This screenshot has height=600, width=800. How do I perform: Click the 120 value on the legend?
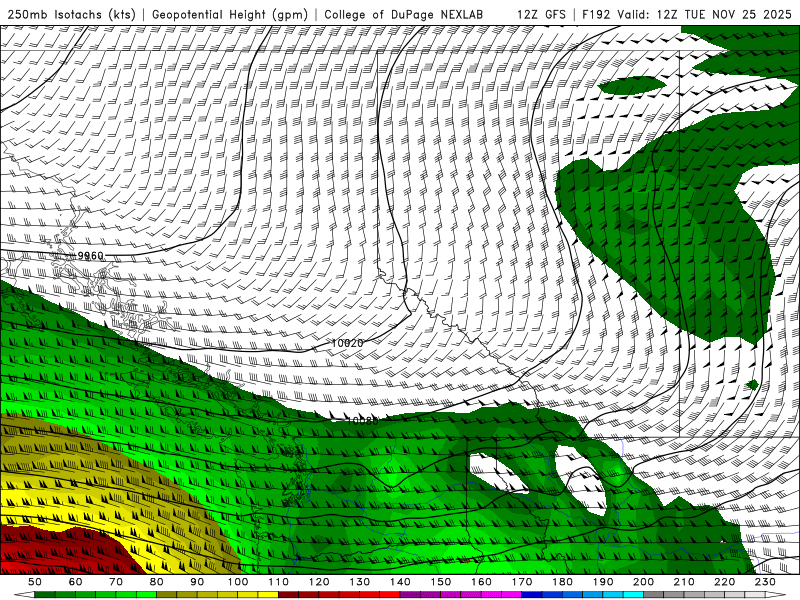(x=319, y=582)
